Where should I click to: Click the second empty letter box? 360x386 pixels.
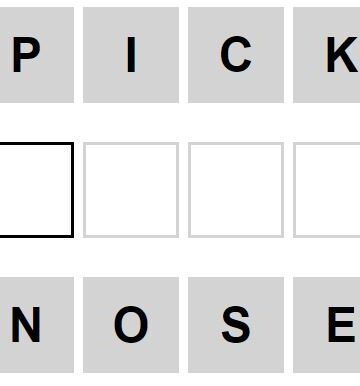[x=131, y=190]
